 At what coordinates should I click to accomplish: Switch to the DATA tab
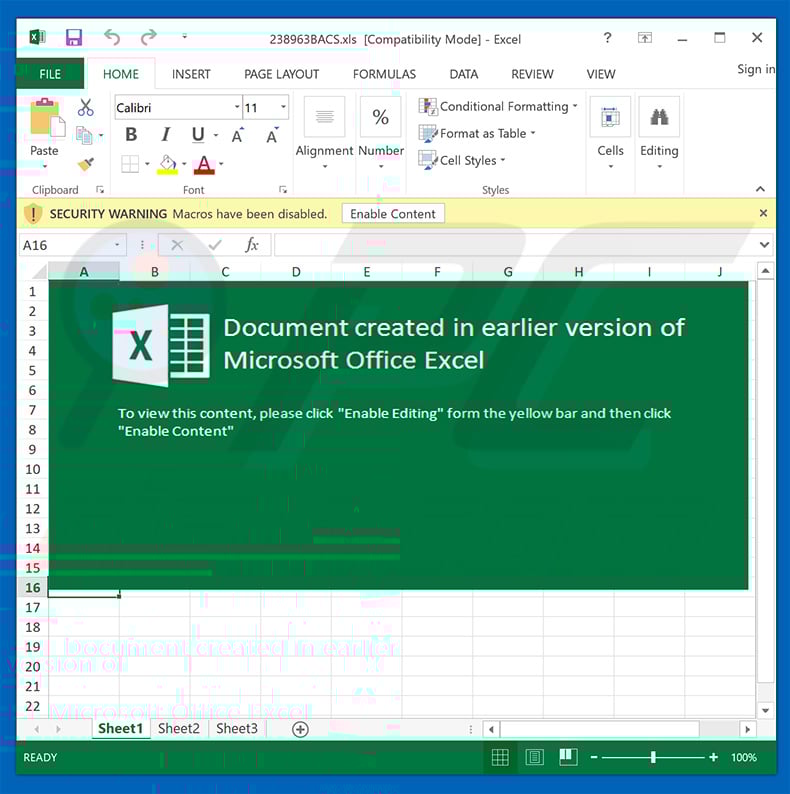(464, 74)
